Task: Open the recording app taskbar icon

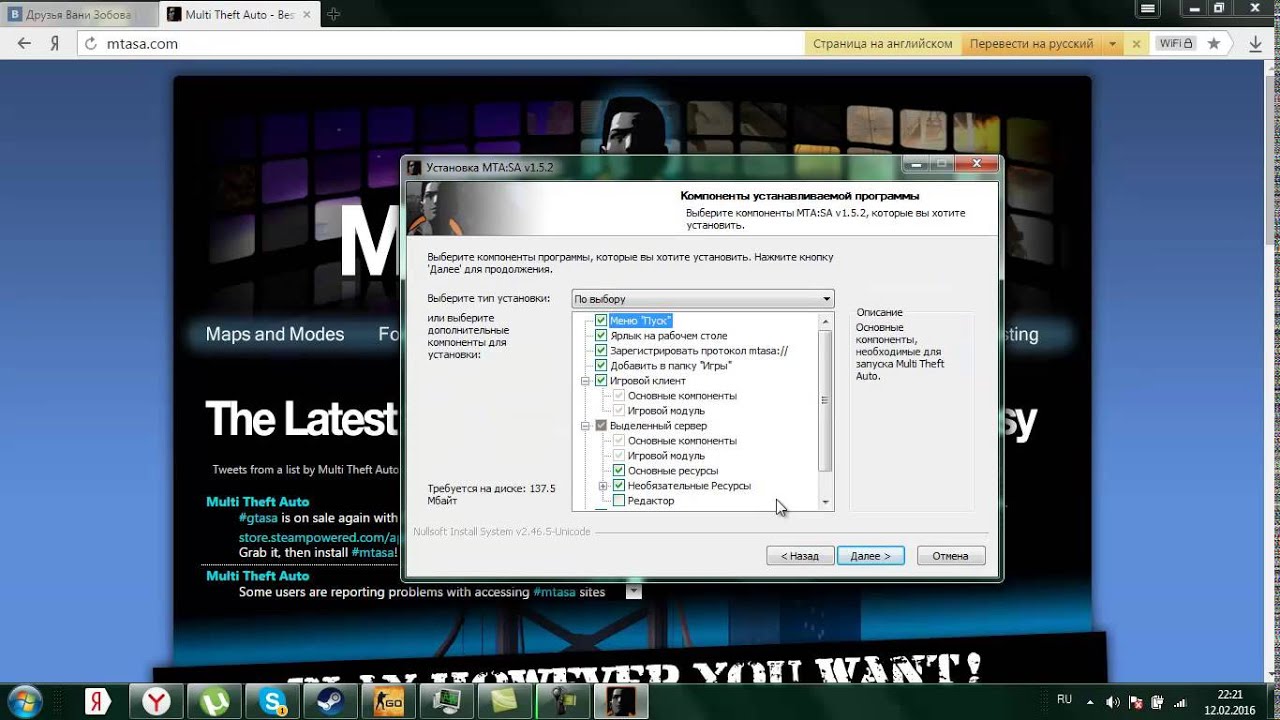Action: (562, 701)
